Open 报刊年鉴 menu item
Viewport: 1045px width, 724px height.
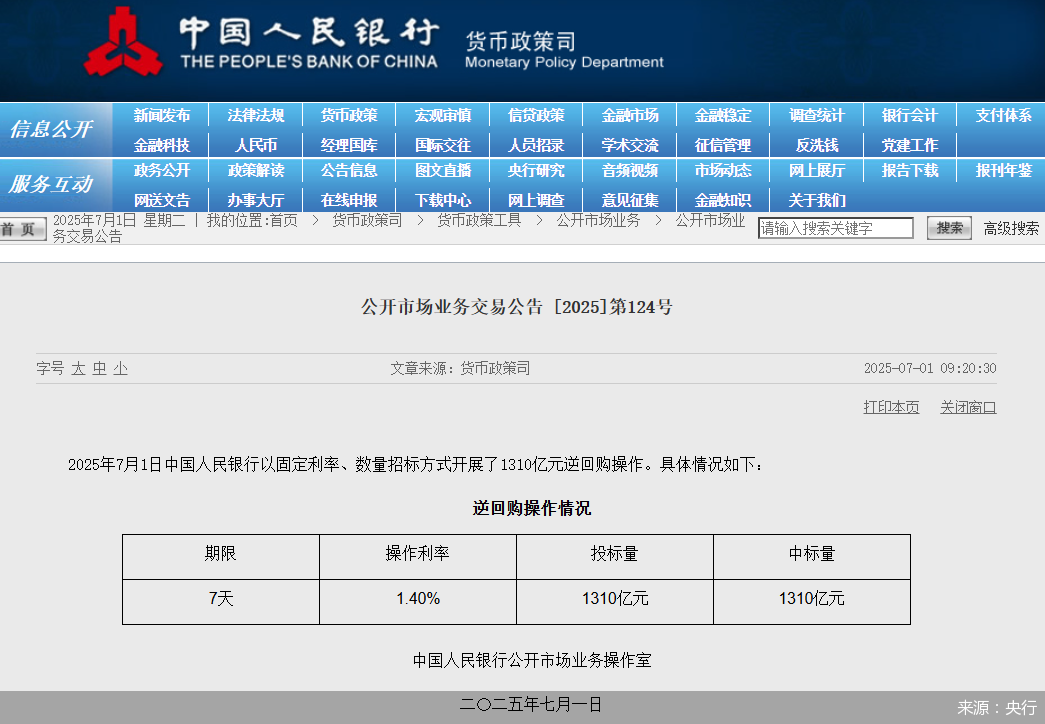pos(1004,171)
